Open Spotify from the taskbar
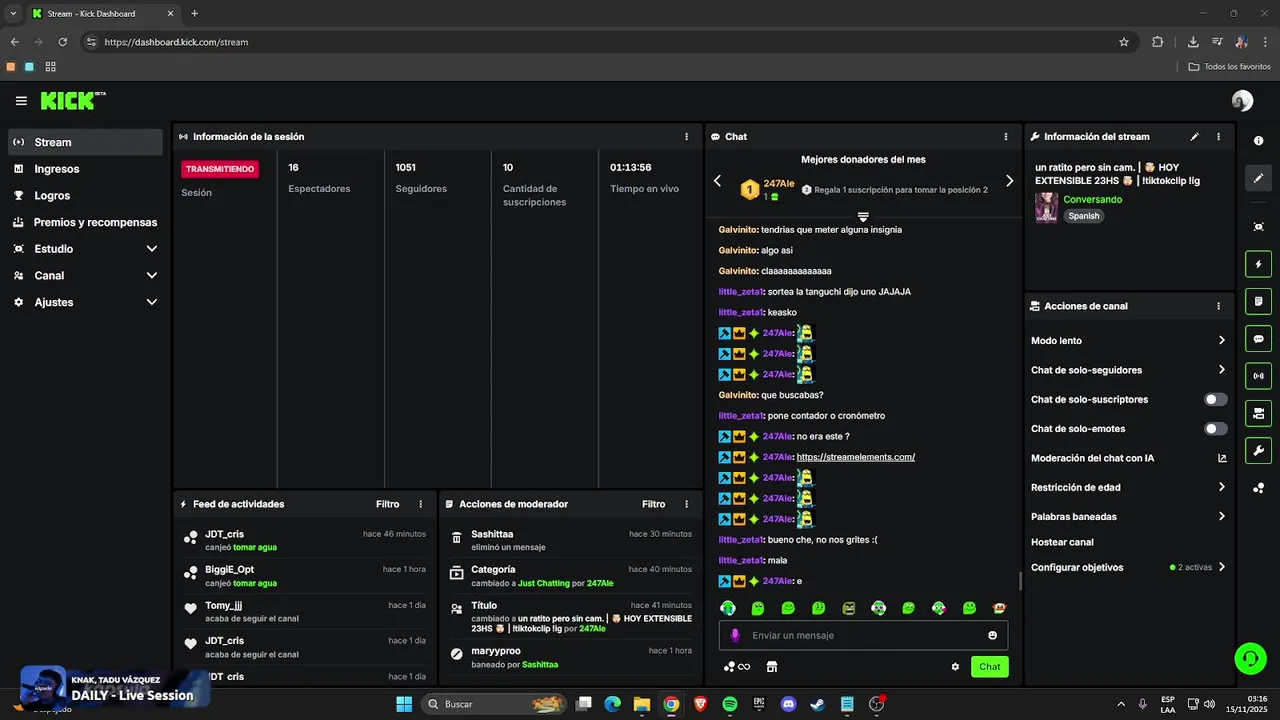Viewport: 1280px width, 720px height. (730, 704)
